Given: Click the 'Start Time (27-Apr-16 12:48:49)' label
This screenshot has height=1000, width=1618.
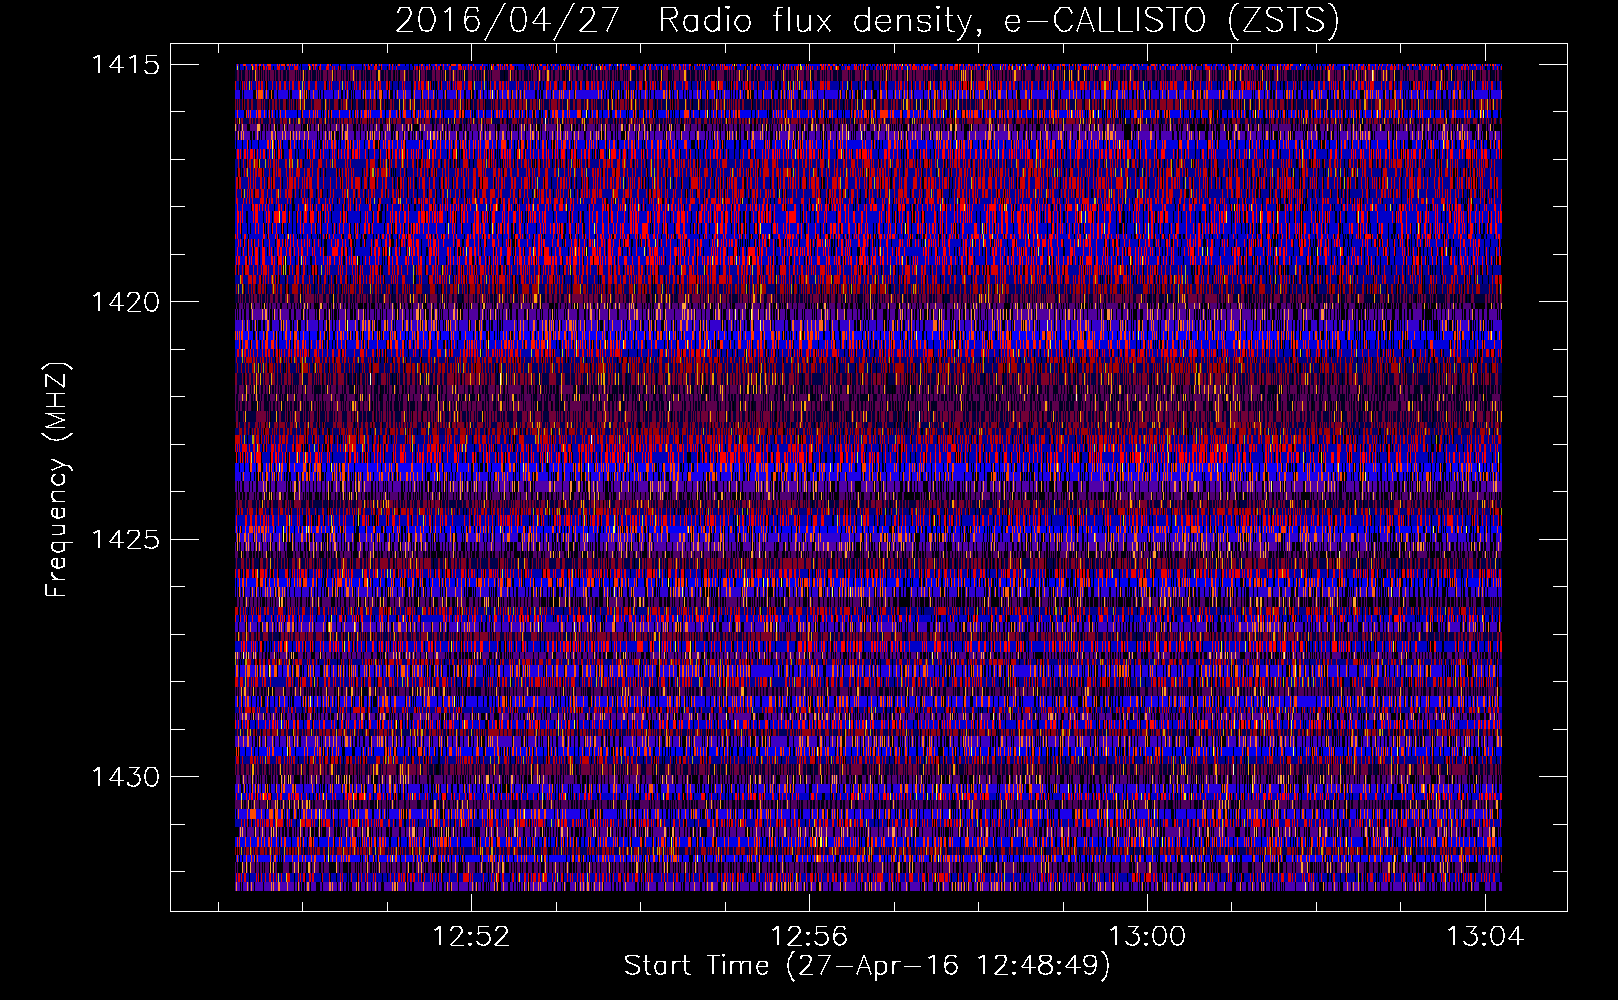Looking at the screenshot, I should 867,966.
